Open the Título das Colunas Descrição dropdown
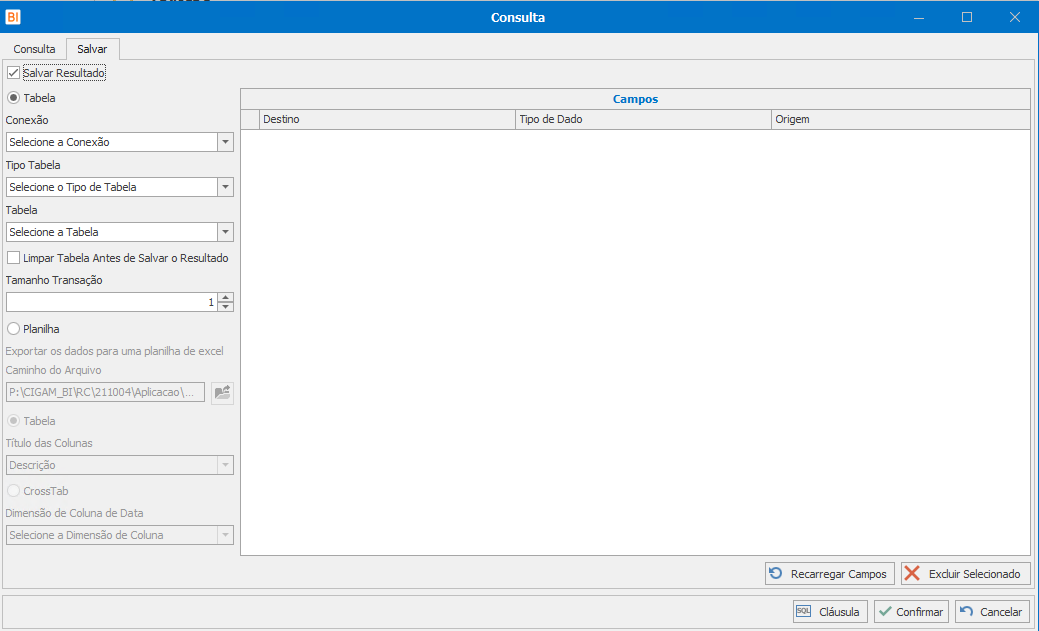The height and width of the screenshot is (631, 1039). (x=225, y=465)
